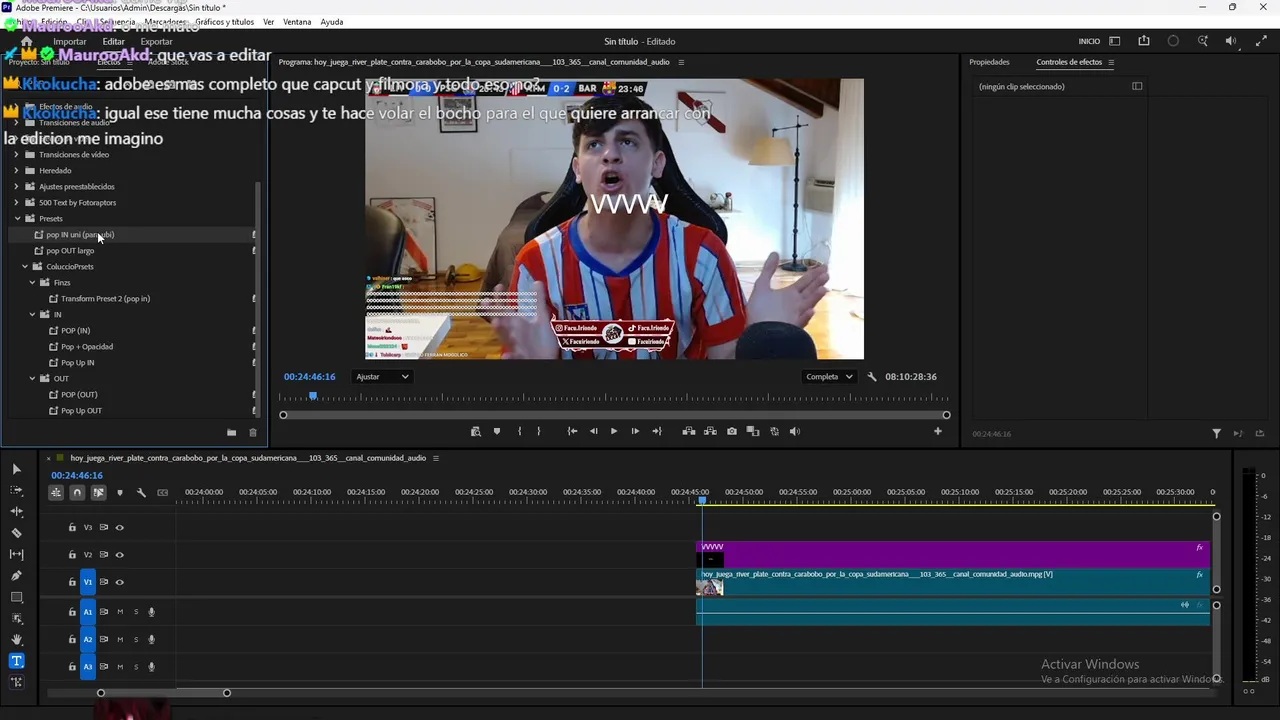1280x720 pixels.
Task: Click comparison view icon in Program monitor
Action: pos(753,431)
